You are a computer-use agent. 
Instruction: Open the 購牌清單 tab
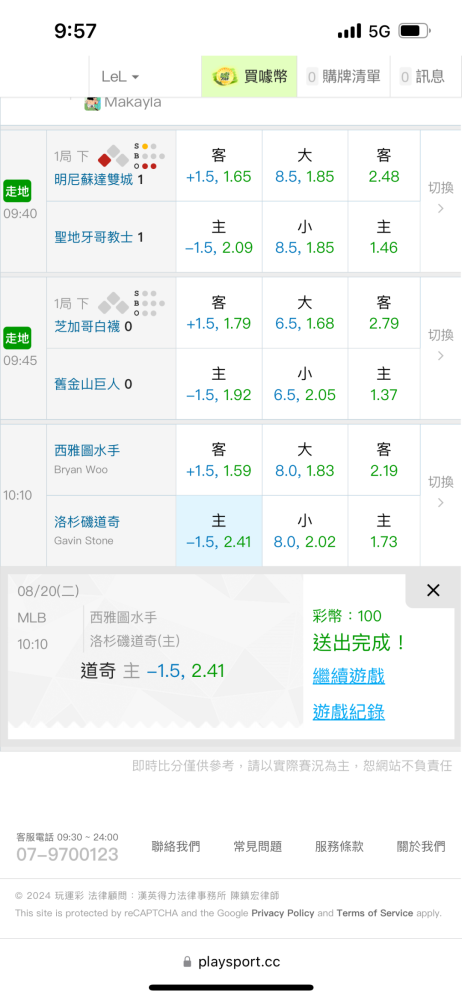pyautogui.click(x=343, y=77)
